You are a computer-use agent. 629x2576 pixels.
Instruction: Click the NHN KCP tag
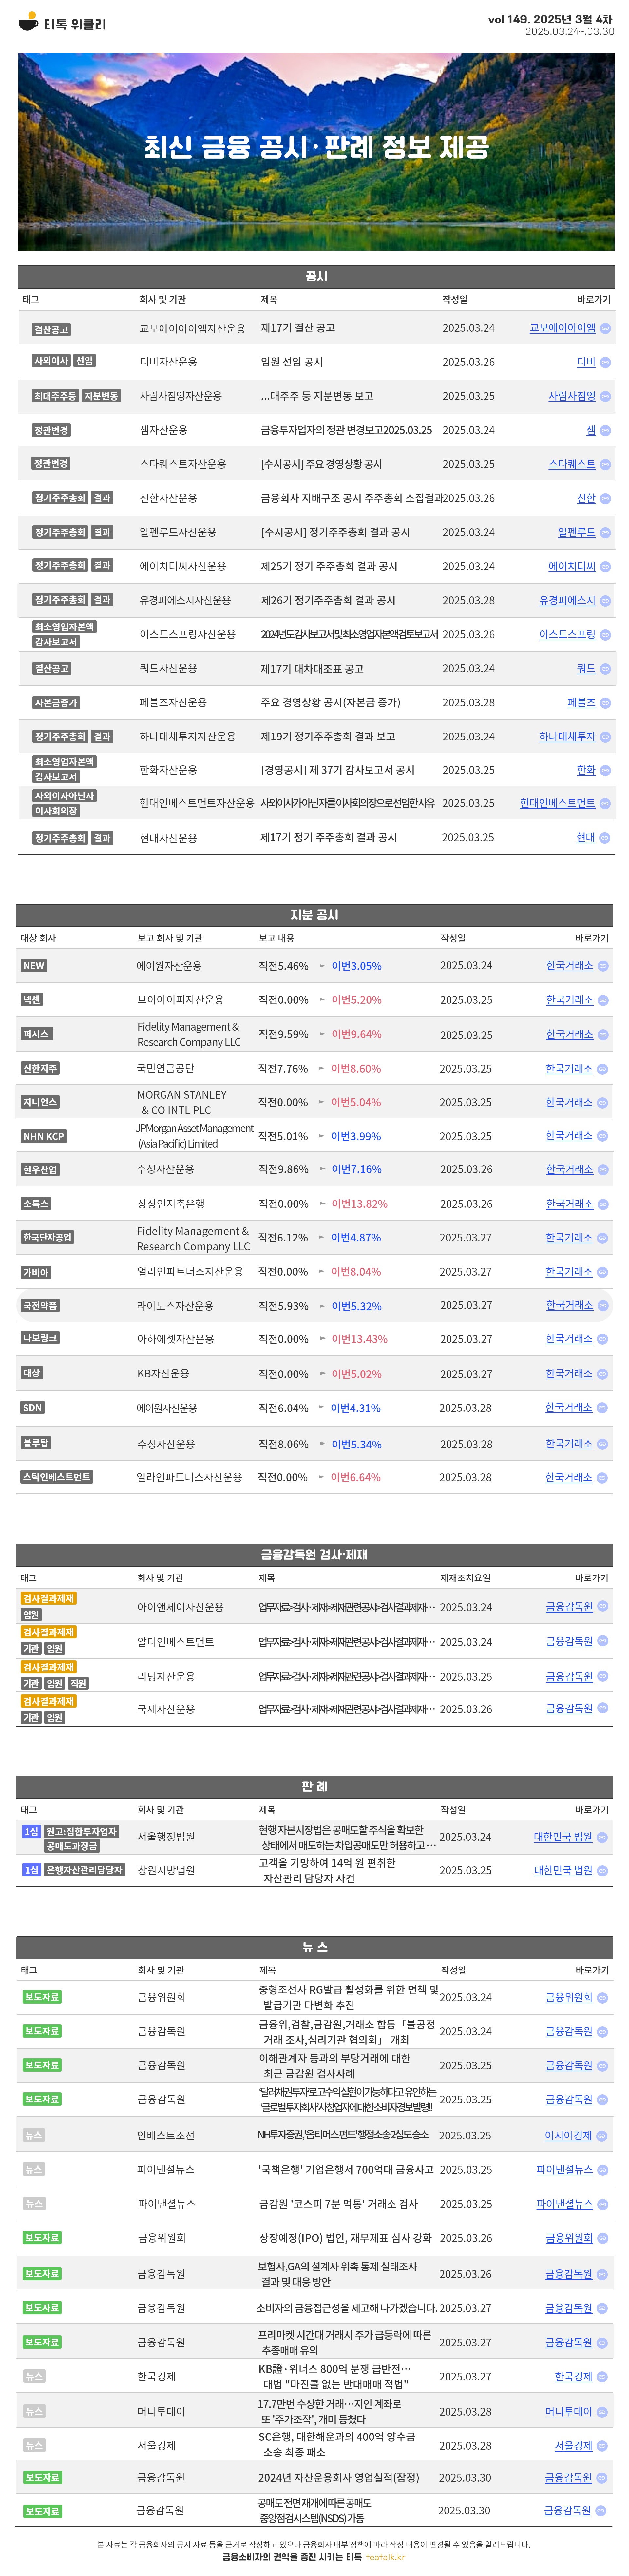[x=44, y=1136]
